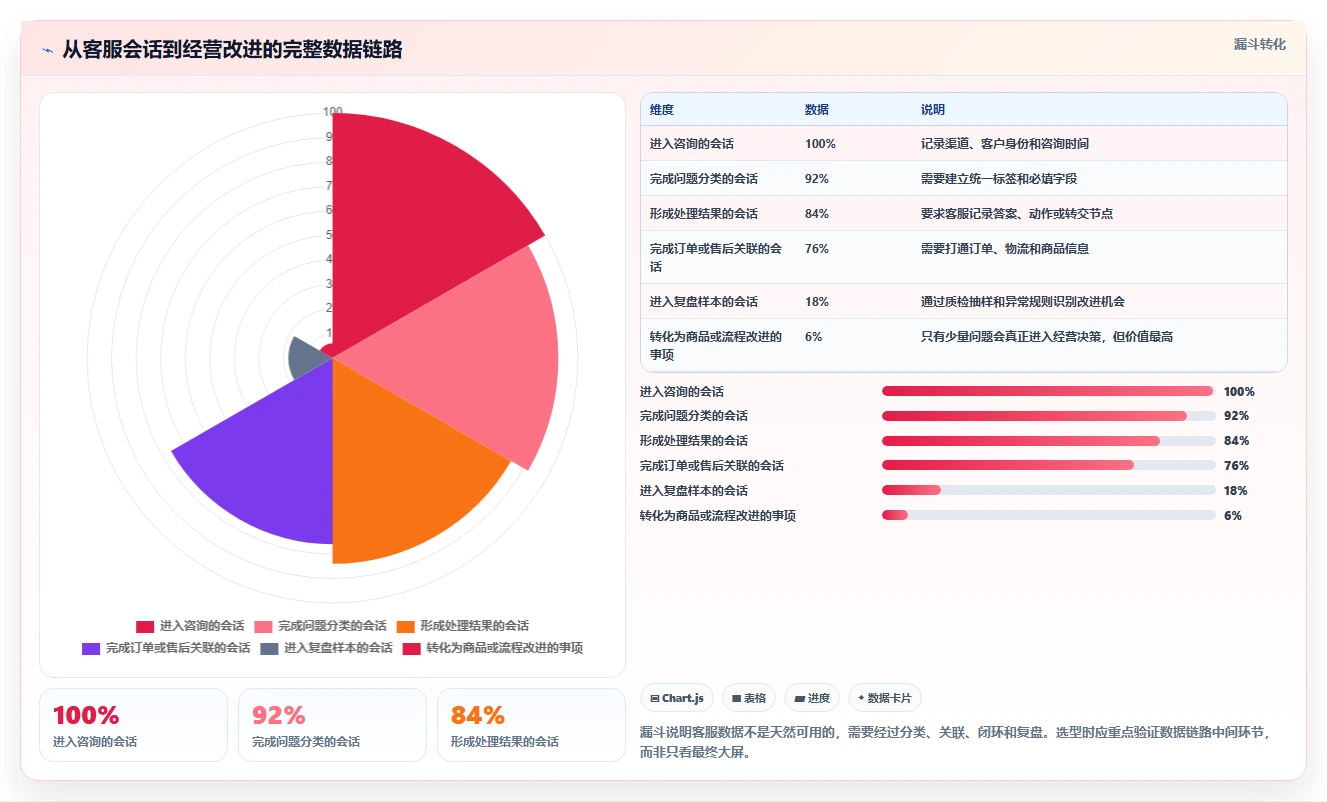Toggle the 进入复盘样本的会话 legend swatch
The image size is (1327, 802).
269,648
